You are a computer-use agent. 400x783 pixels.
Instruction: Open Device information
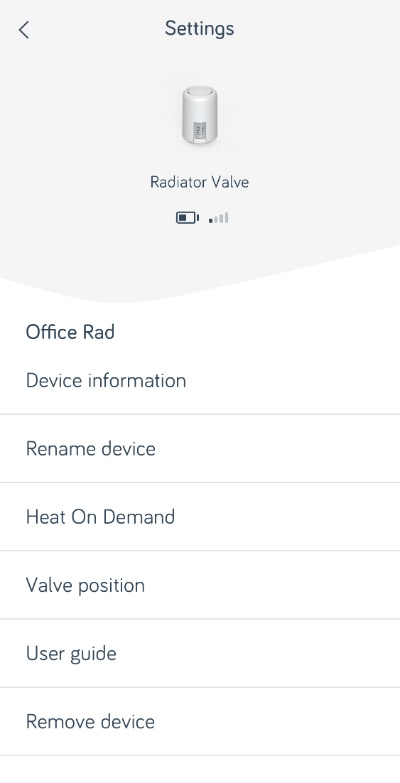click(x=200, y=381)
